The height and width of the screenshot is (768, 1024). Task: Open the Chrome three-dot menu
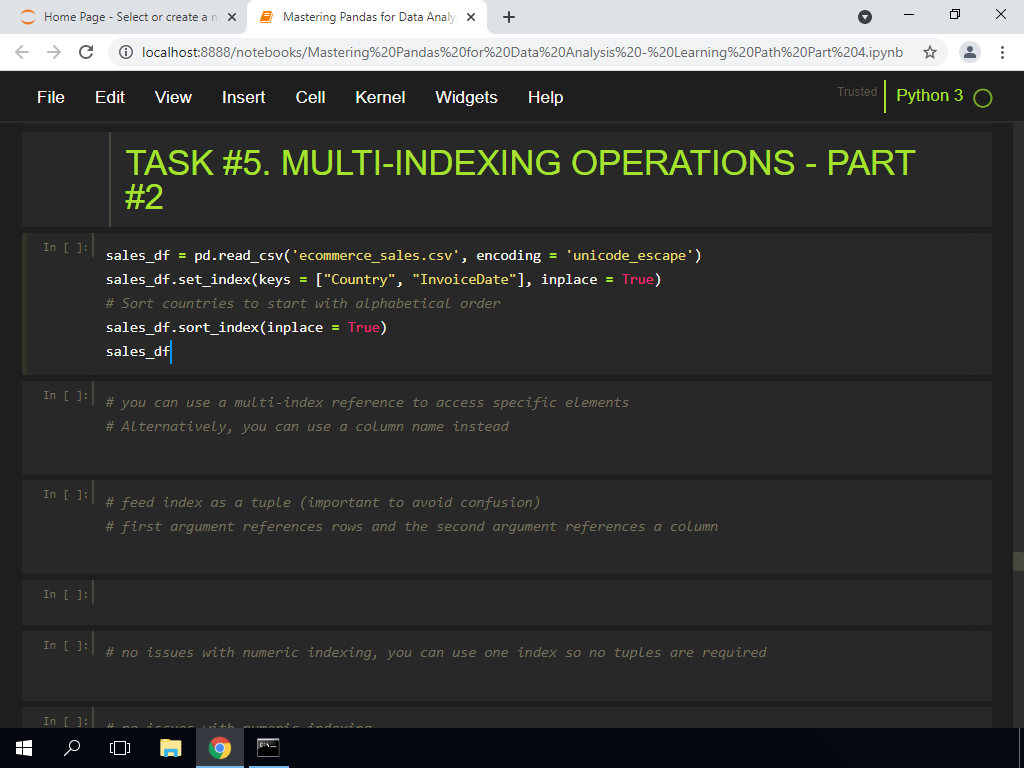click(1002, 52)
